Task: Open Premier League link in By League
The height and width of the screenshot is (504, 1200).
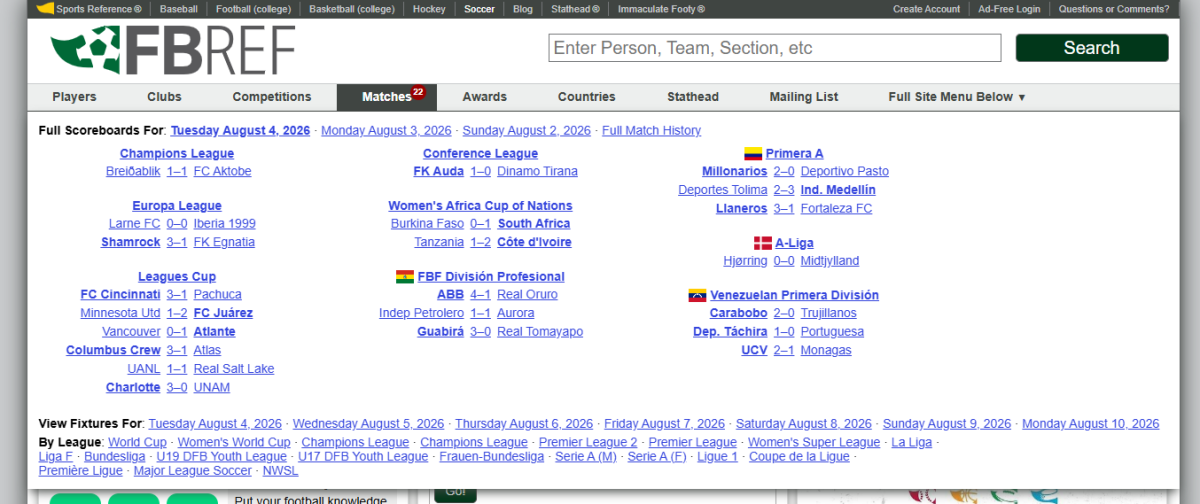Action: coord(692,443)
